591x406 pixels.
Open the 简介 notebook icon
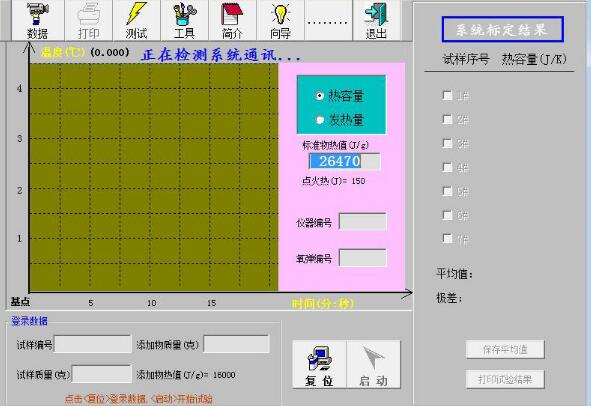pyautogui.click(x=232, y=20)
